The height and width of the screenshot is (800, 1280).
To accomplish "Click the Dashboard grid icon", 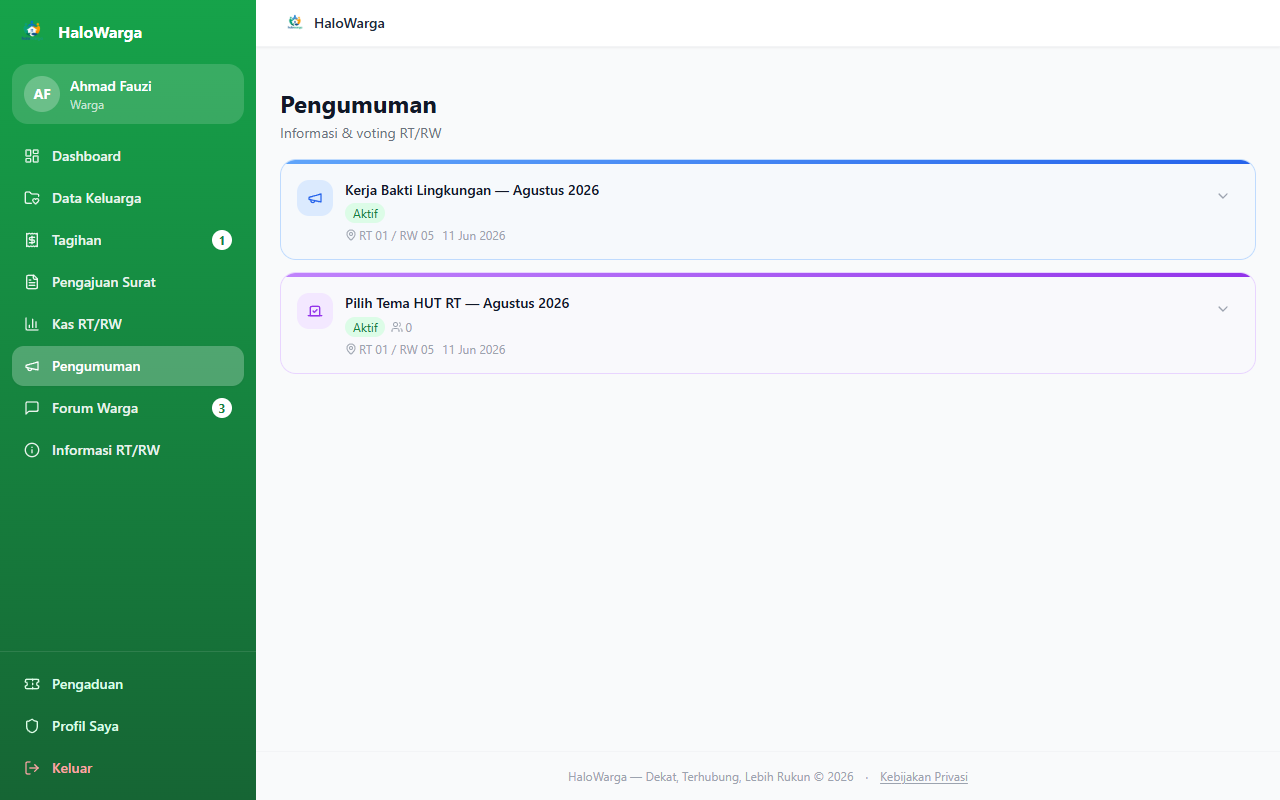I will (32, 156).
